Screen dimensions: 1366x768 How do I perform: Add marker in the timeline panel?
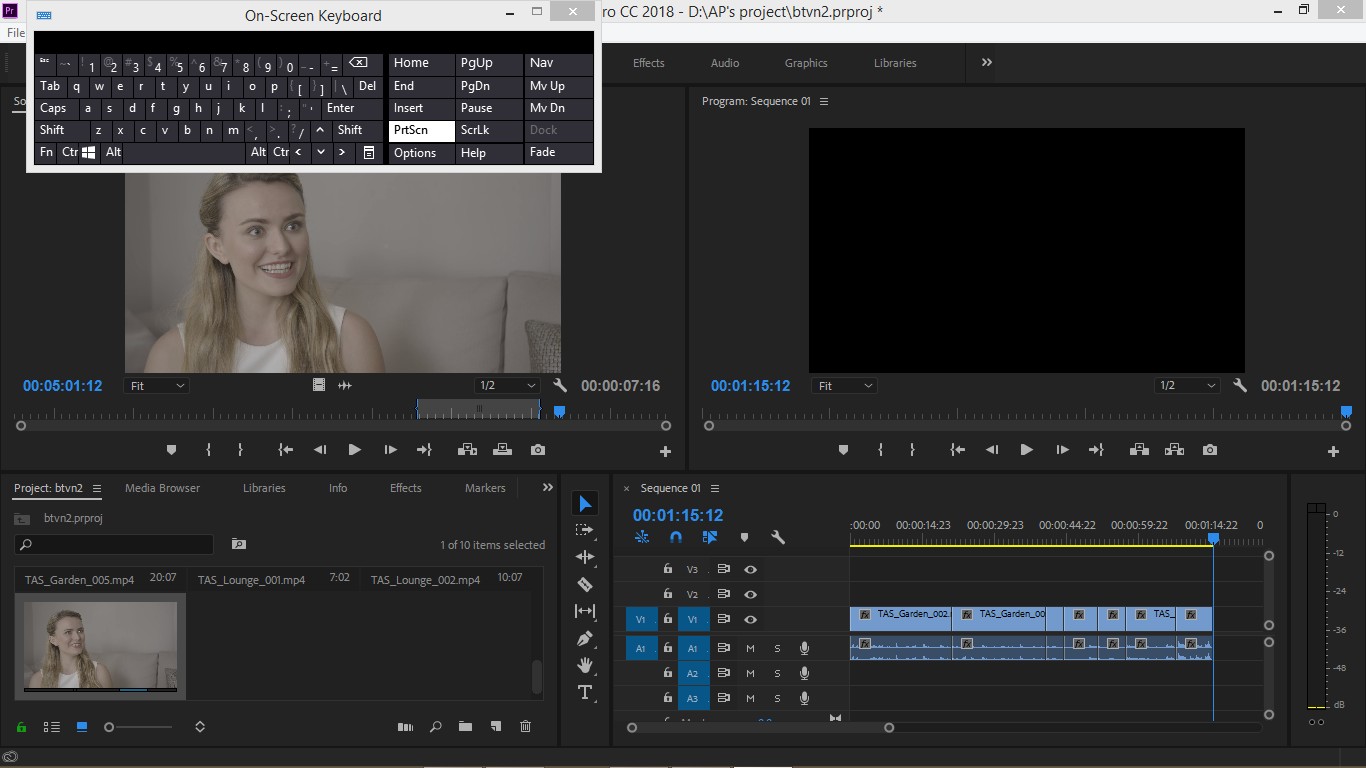[x=744, y=537]
